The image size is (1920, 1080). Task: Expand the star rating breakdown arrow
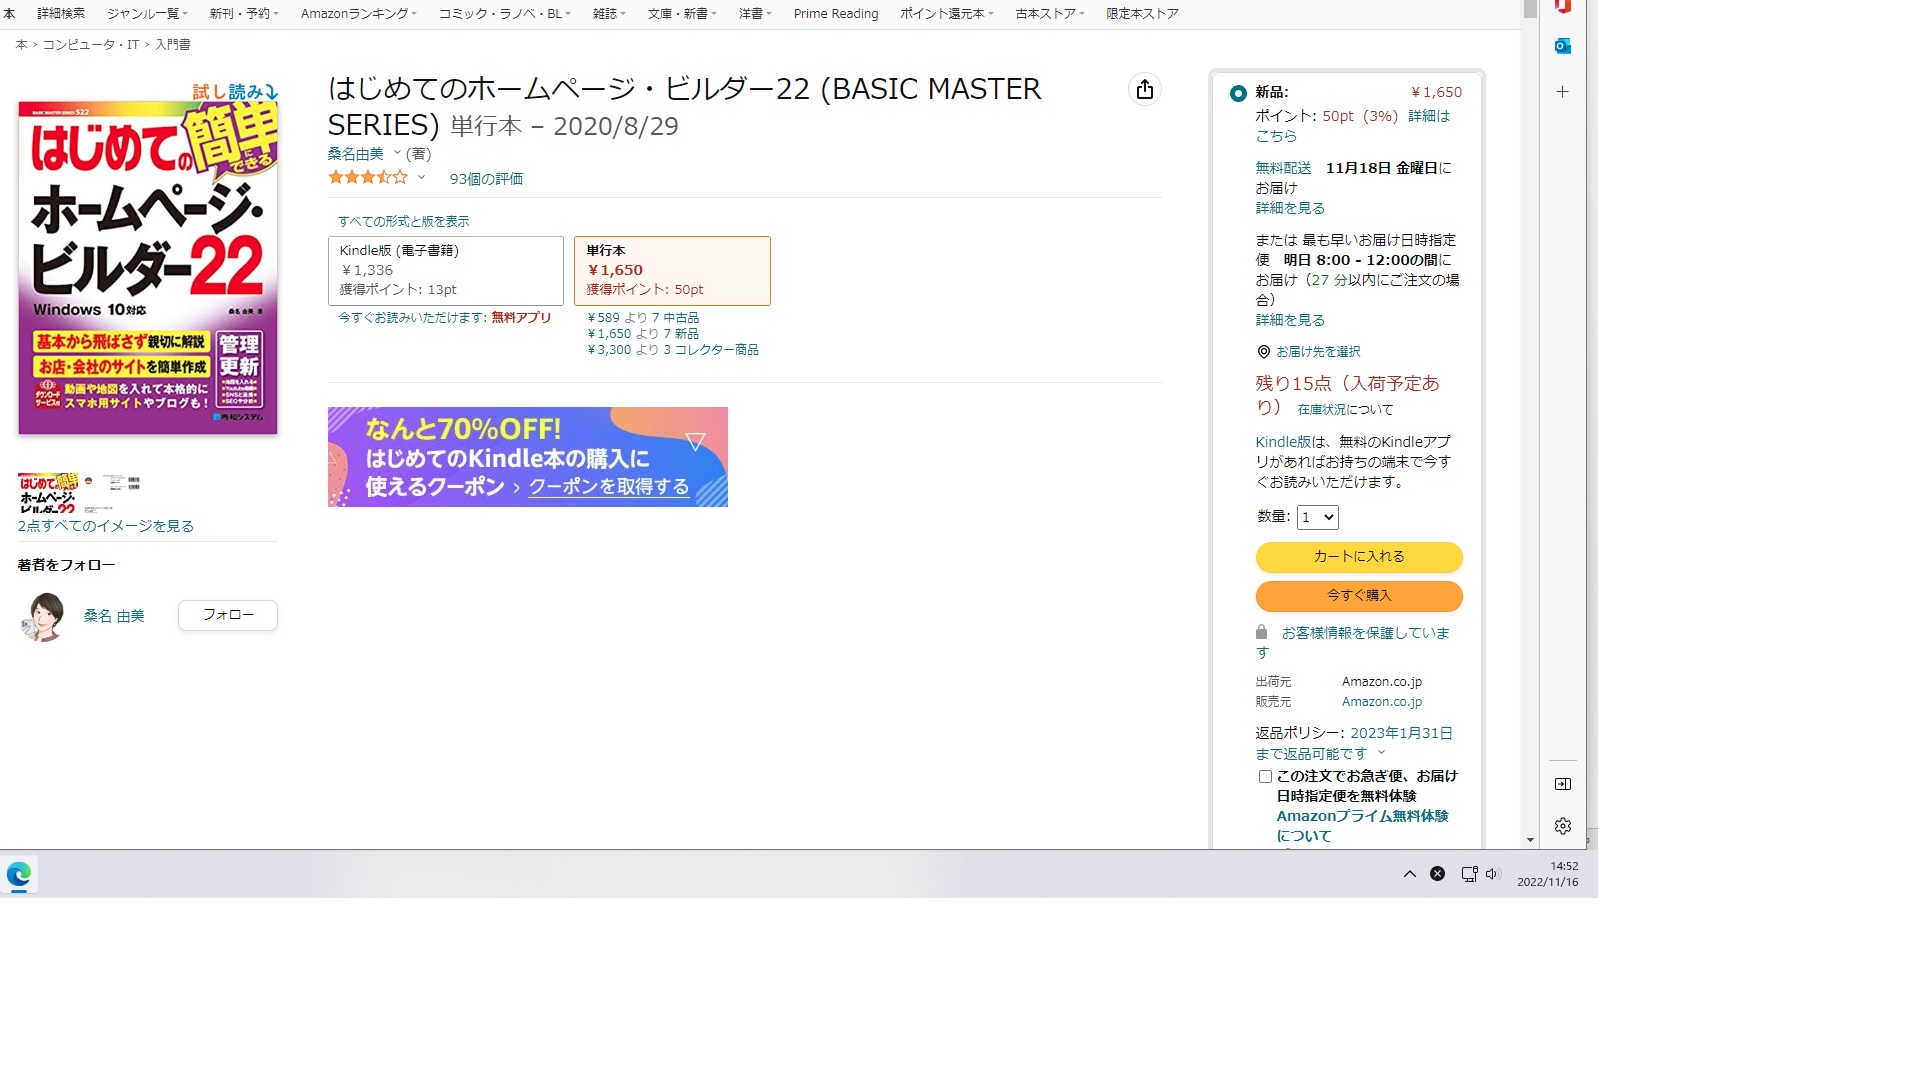tap(421, 177)
